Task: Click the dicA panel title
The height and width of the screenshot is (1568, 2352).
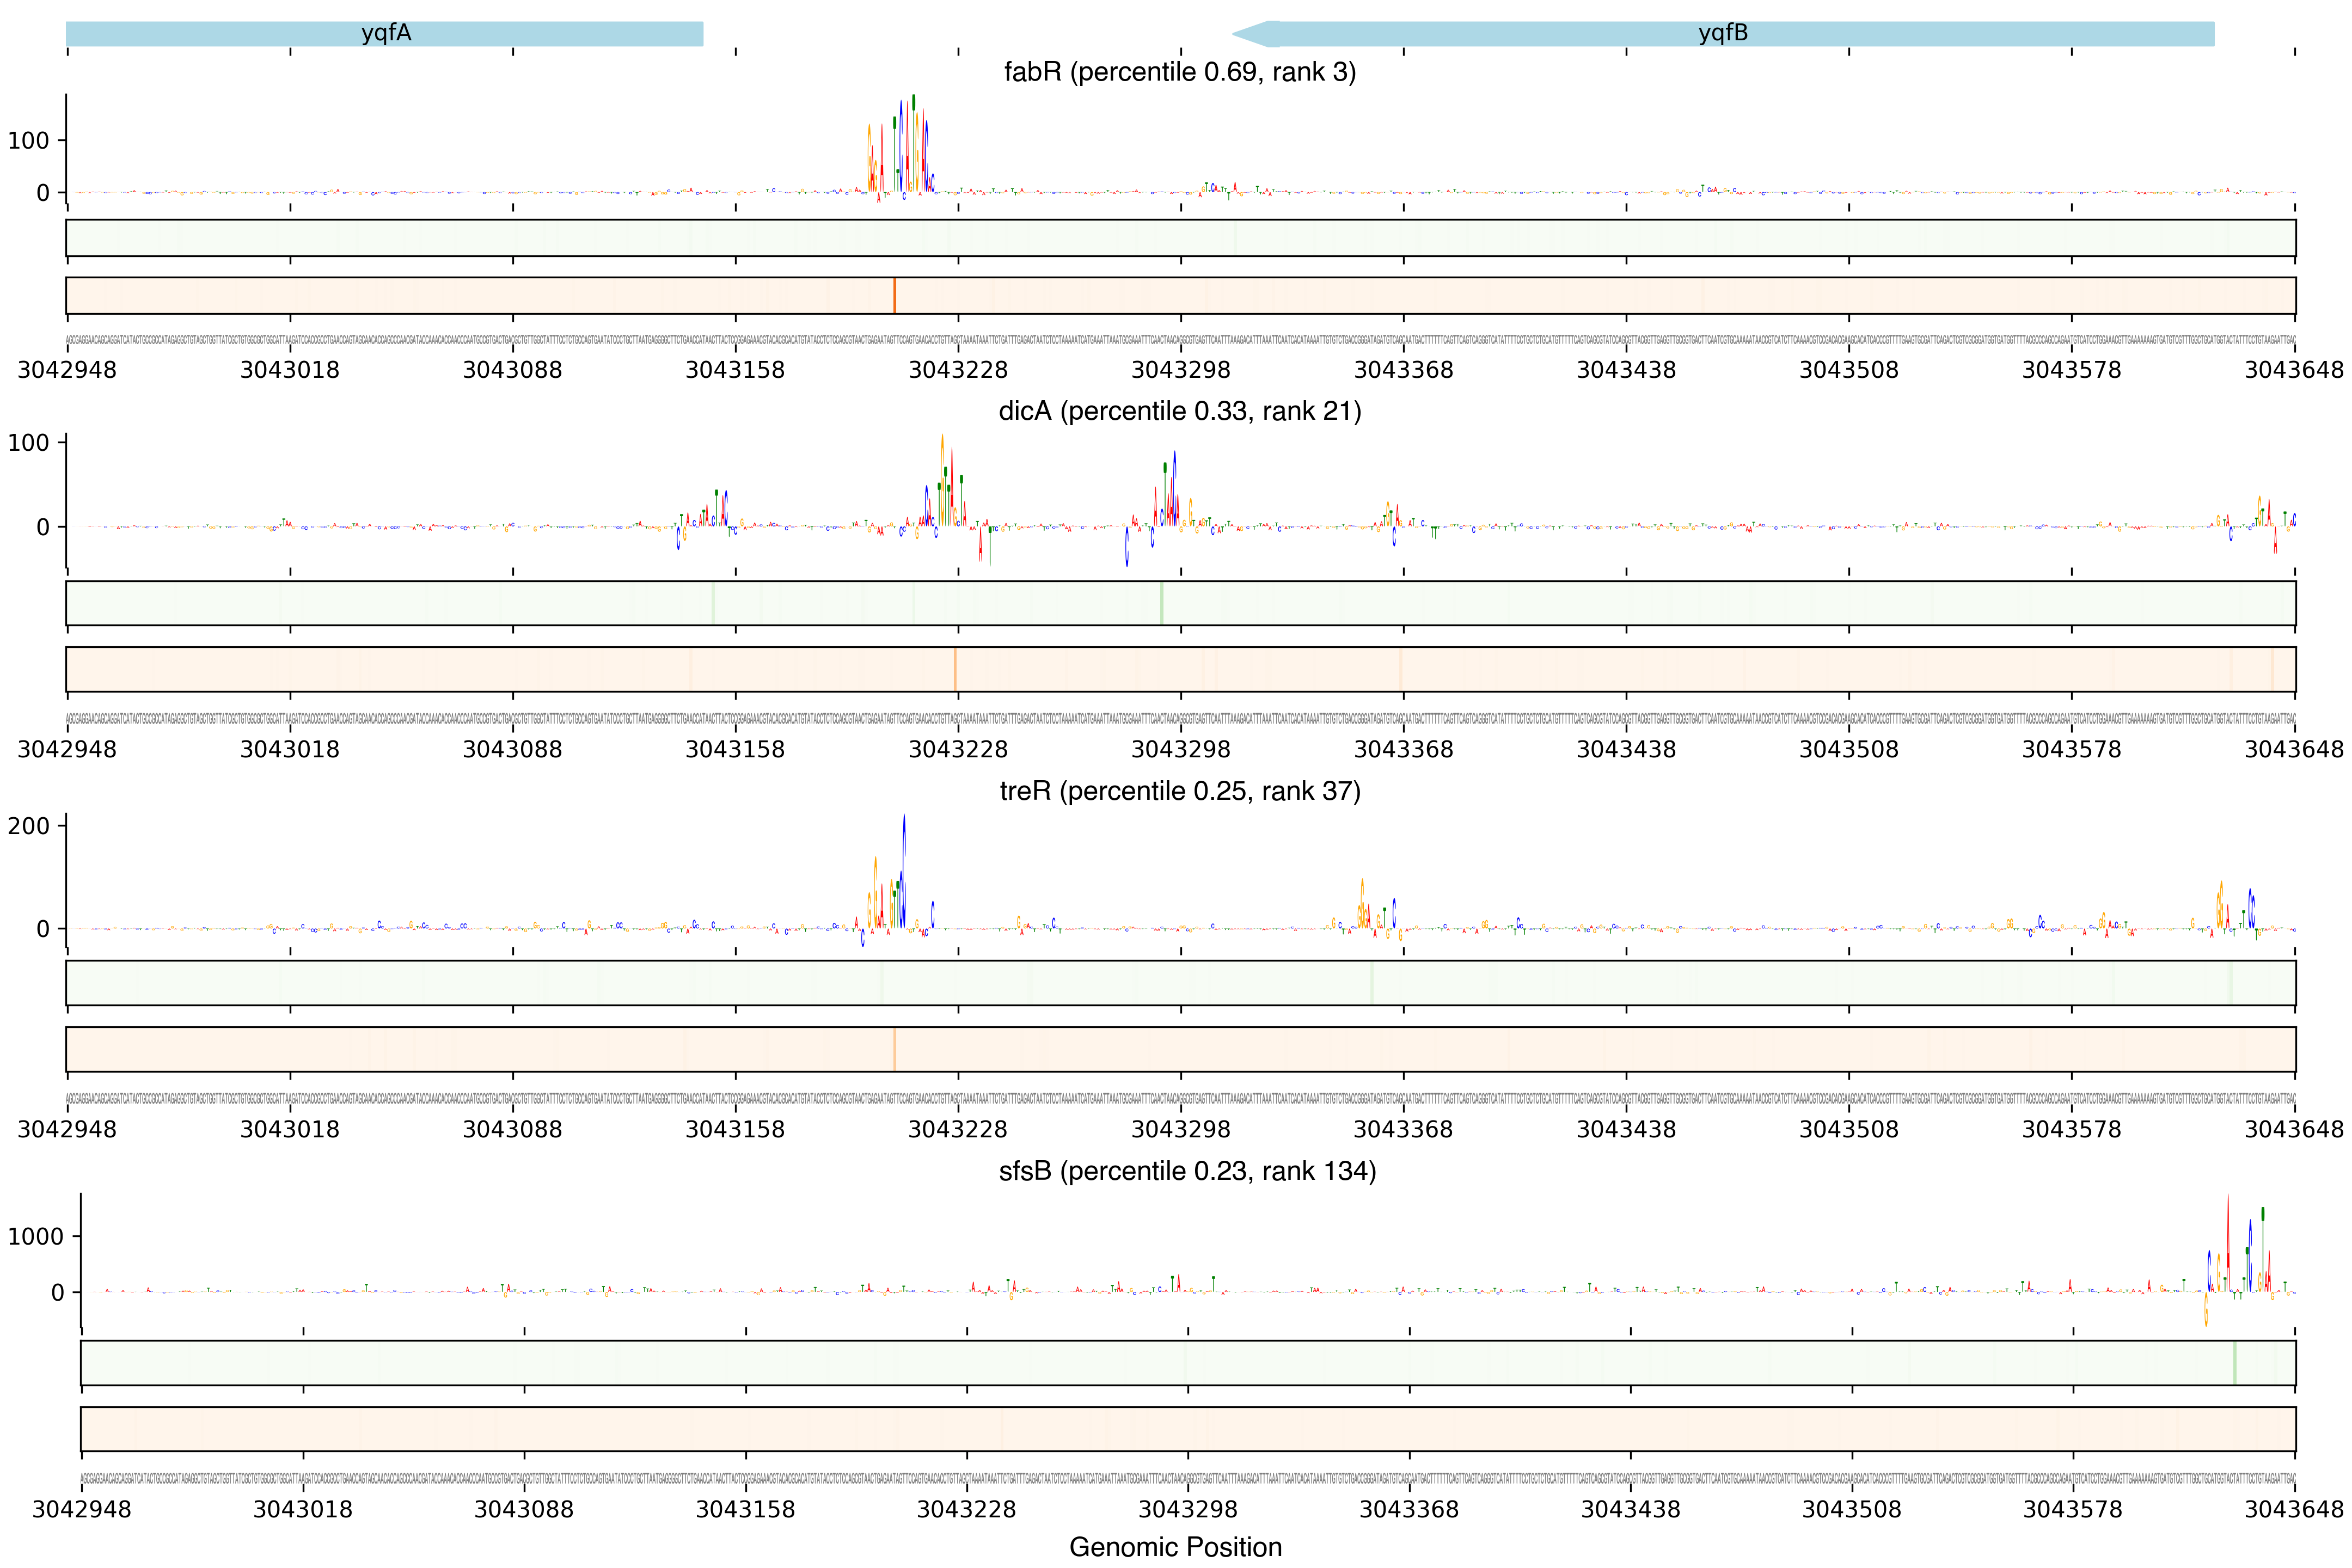Action: pos(1179,411)
